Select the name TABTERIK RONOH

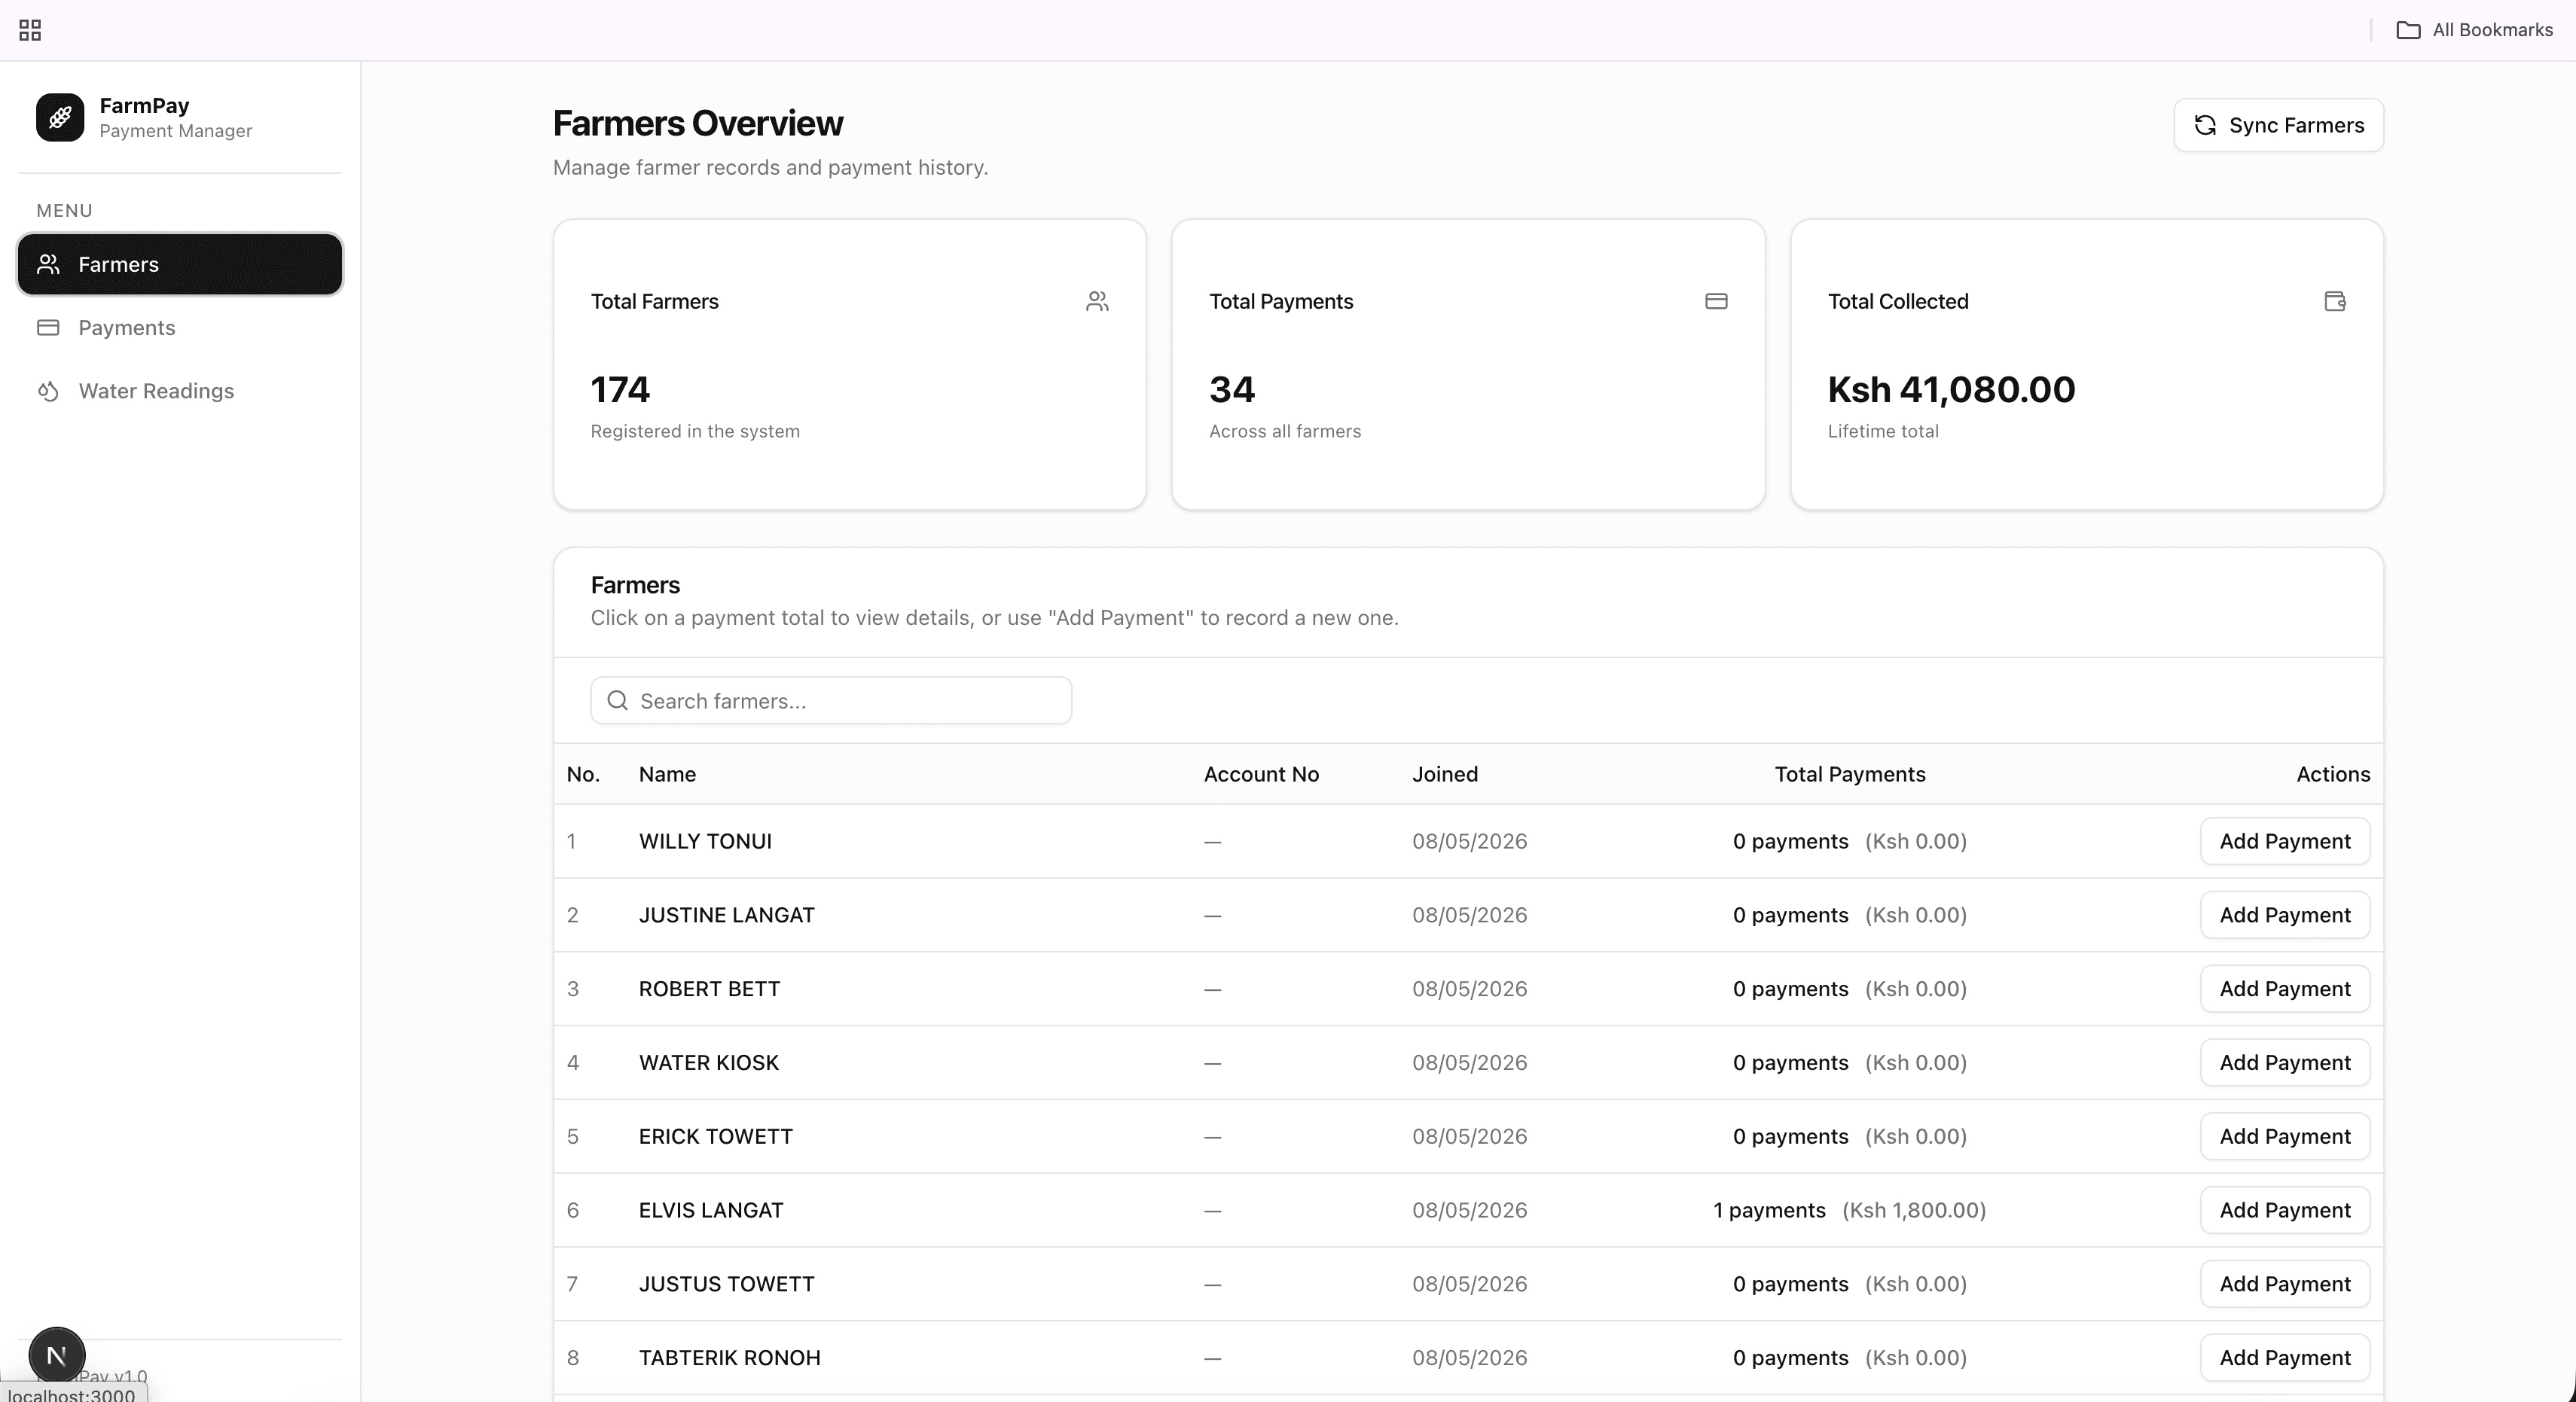coord(730,1358)
